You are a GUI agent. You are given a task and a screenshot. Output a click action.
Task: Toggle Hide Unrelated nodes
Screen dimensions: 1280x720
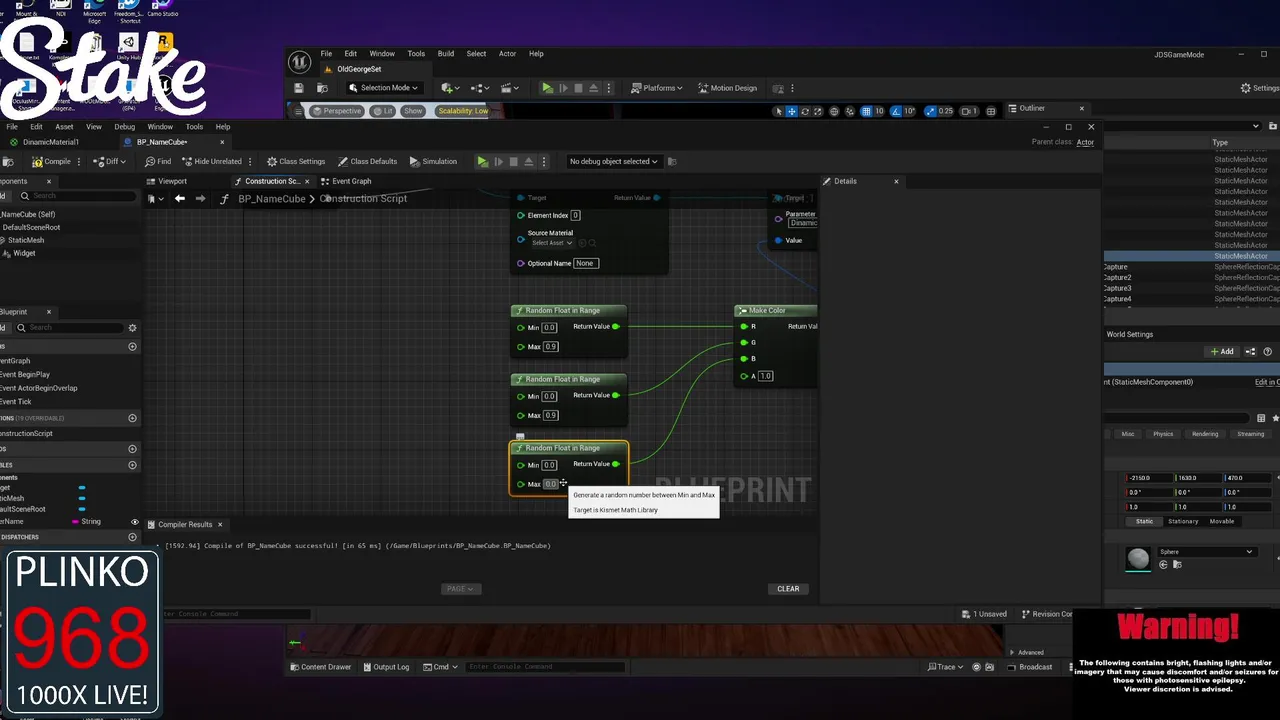coord(211,161)
